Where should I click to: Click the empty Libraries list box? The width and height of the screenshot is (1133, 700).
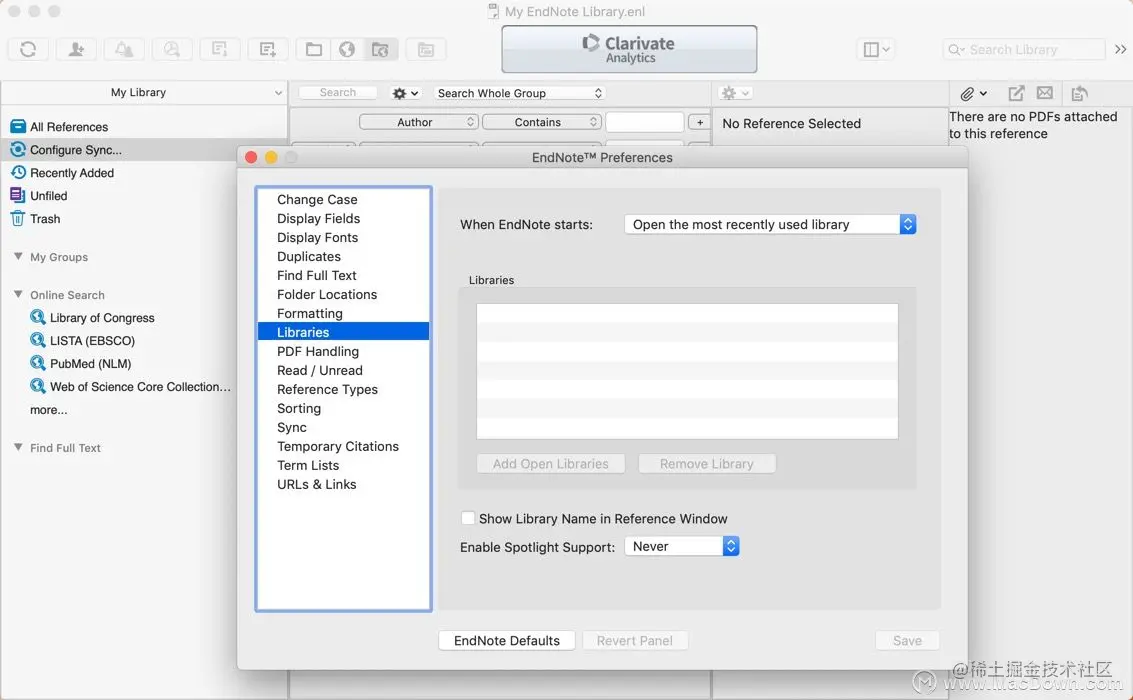(x=687, y=371)
